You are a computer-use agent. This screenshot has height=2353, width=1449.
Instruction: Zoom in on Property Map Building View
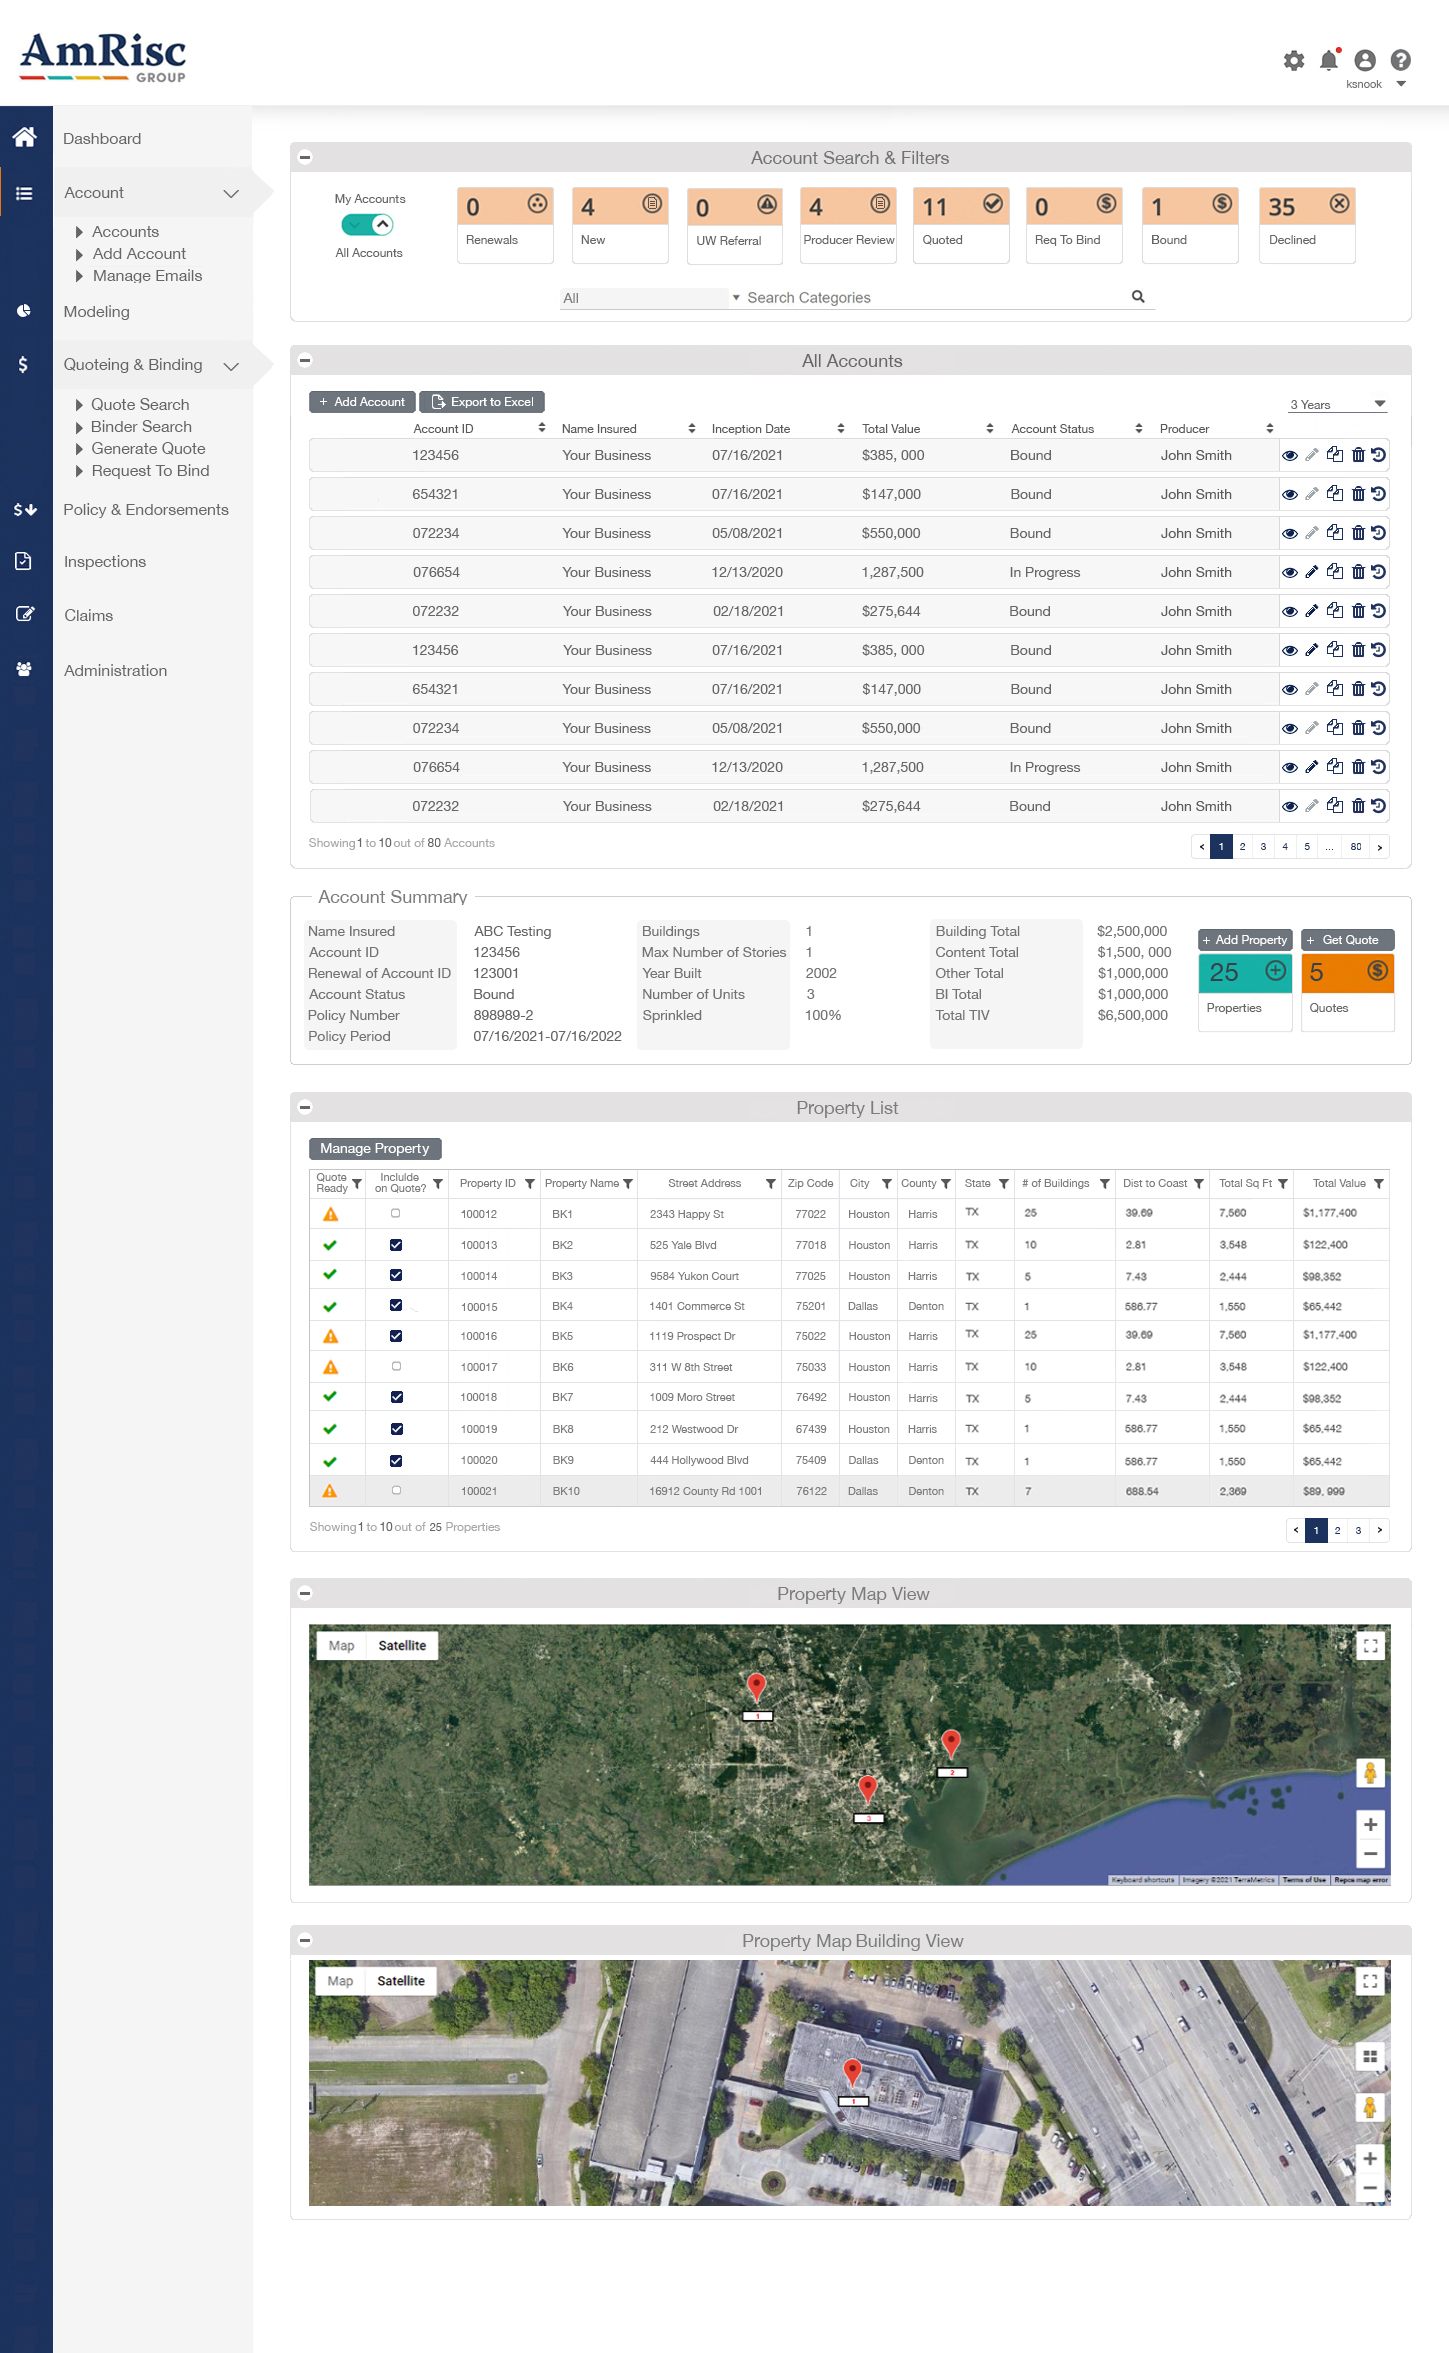[1370, 2158]
